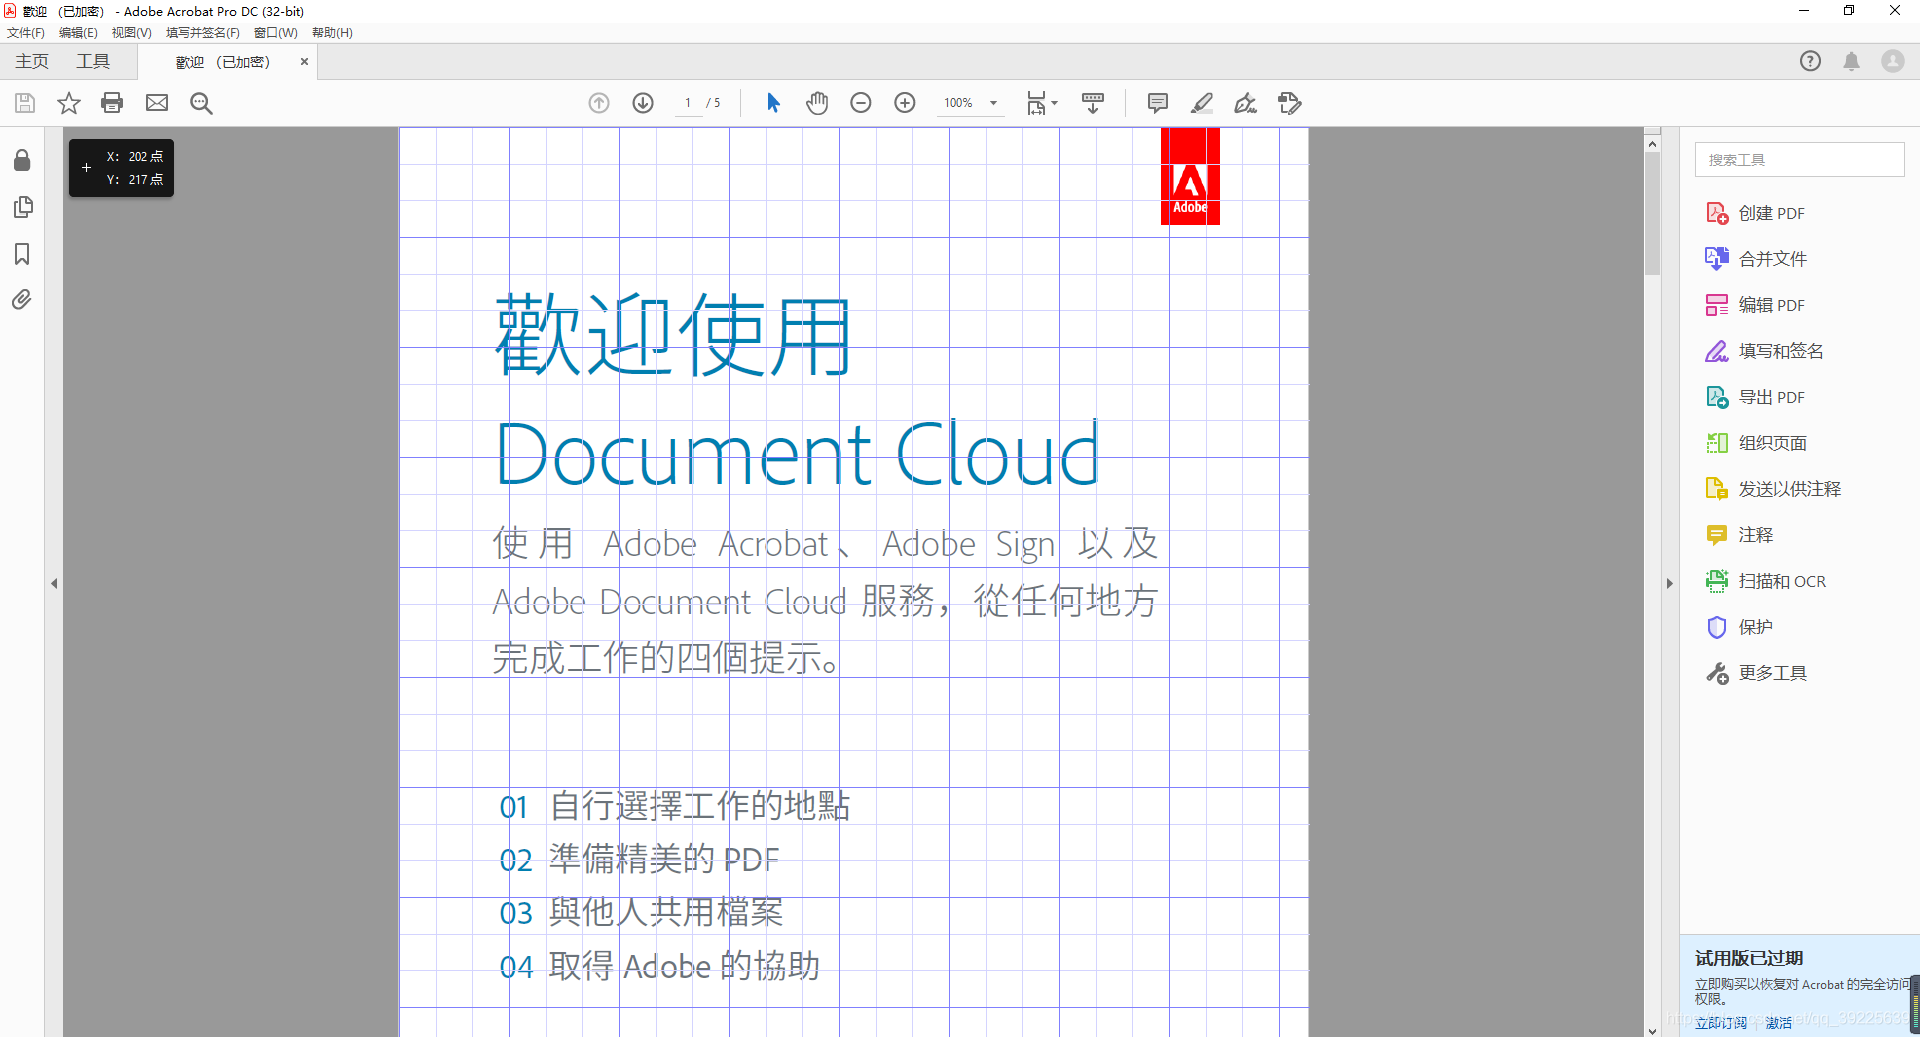Open the 100% zoom level dropdown
Screen dimensions: 1920x1037
[971, 103]
